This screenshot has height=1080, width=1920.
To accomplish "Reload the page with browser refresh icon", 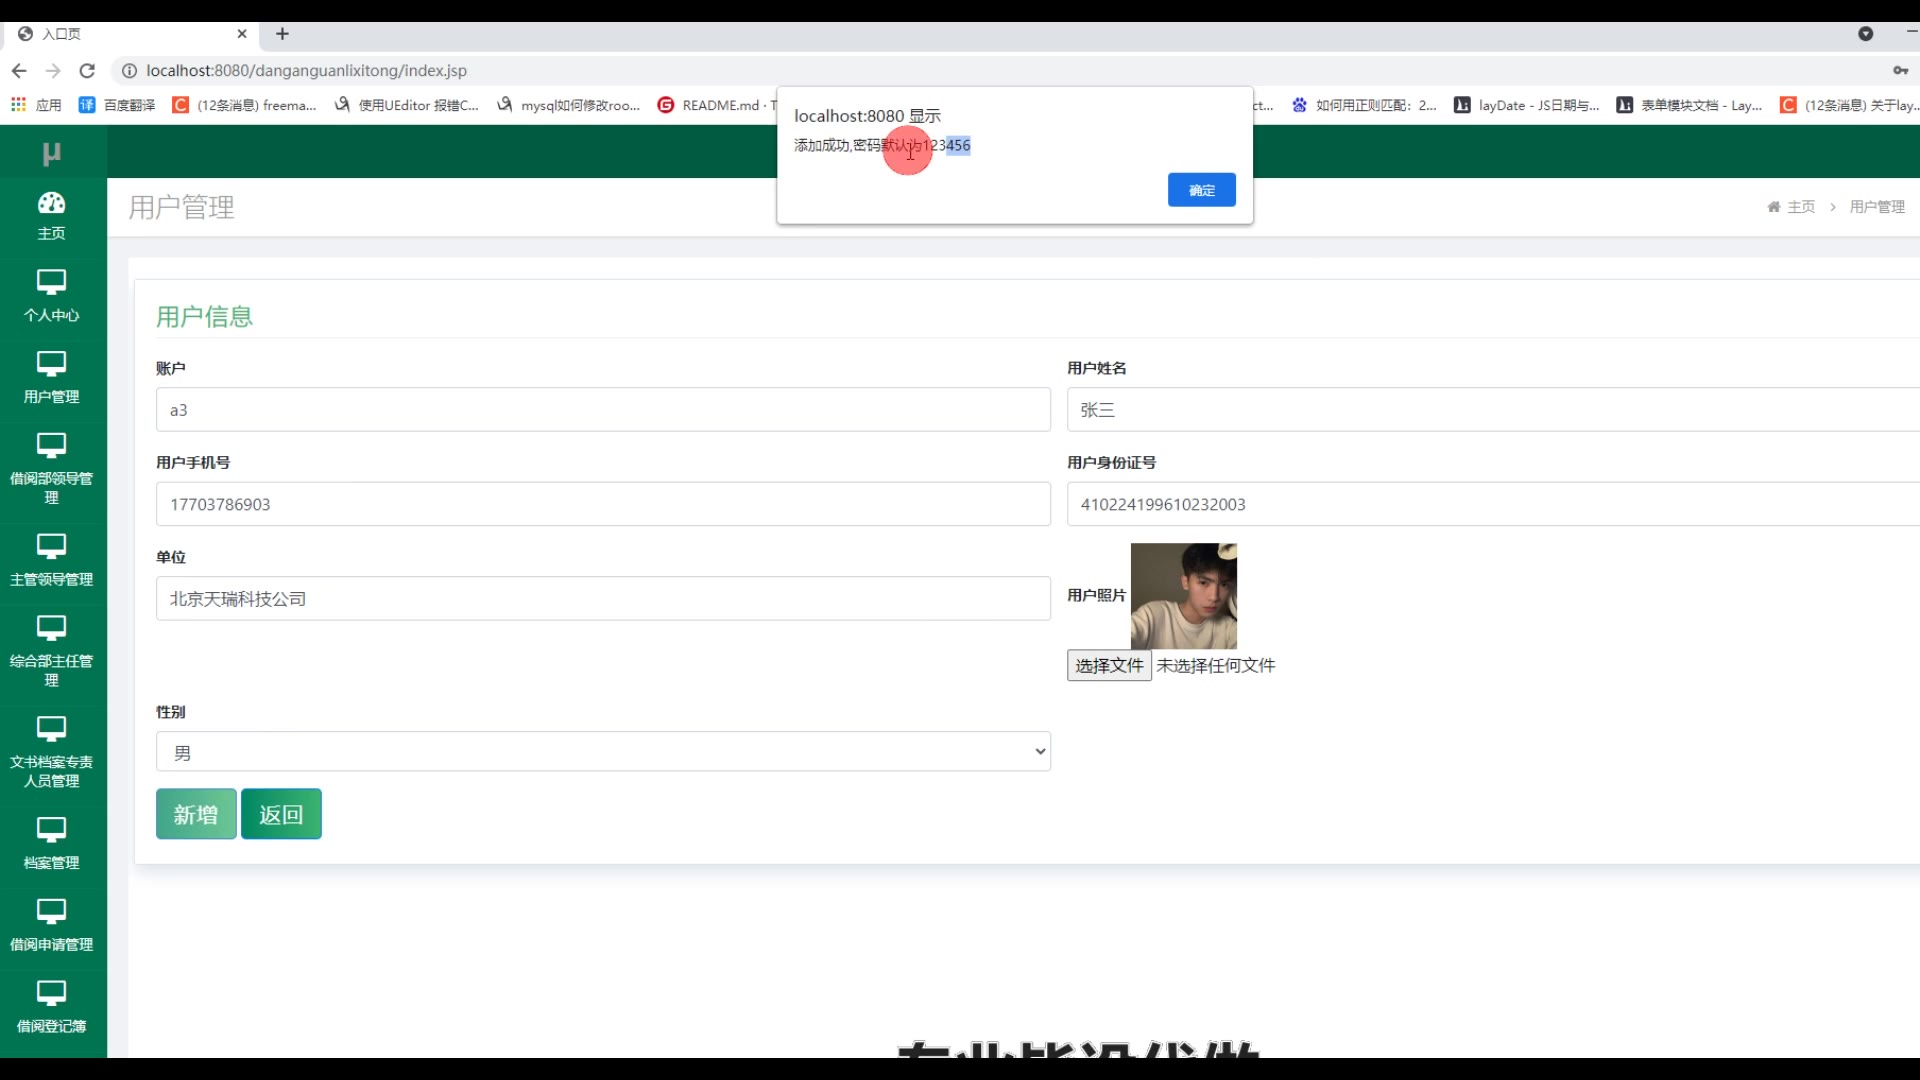I will pyautogui.click(x=87, y=71).
